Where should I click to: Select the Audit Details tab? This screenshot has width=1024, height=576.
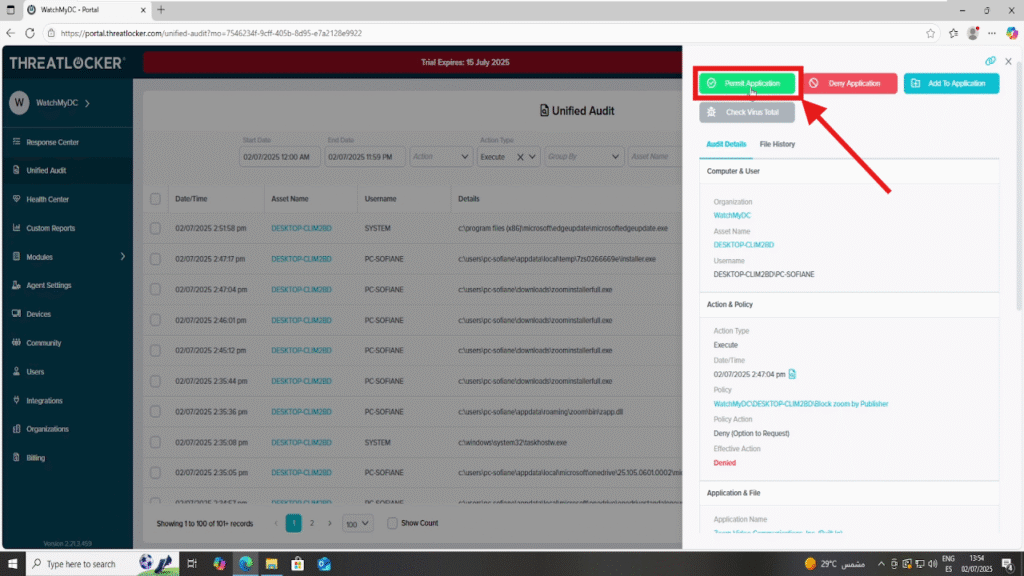click(726, 144)
